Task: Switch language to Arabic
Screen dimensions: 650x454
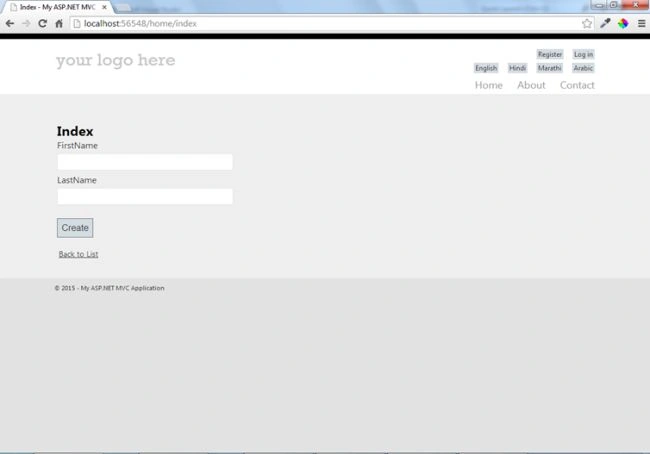Action: click(x=583, y=68)
